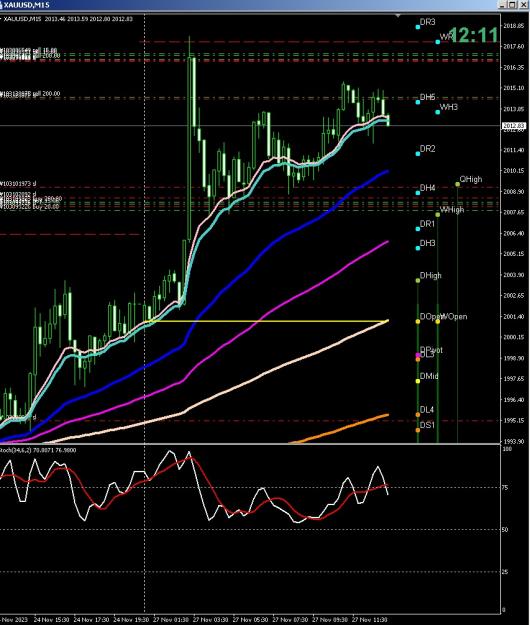Click the 24 Nov 15:30 time label
Viewport: 530px width, 625px height.
[x=51, y=620]
